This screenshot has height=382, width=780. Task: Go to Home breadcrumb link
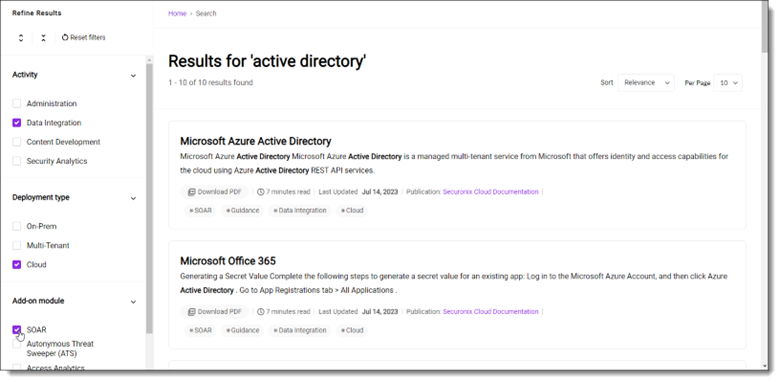point(177,13)
